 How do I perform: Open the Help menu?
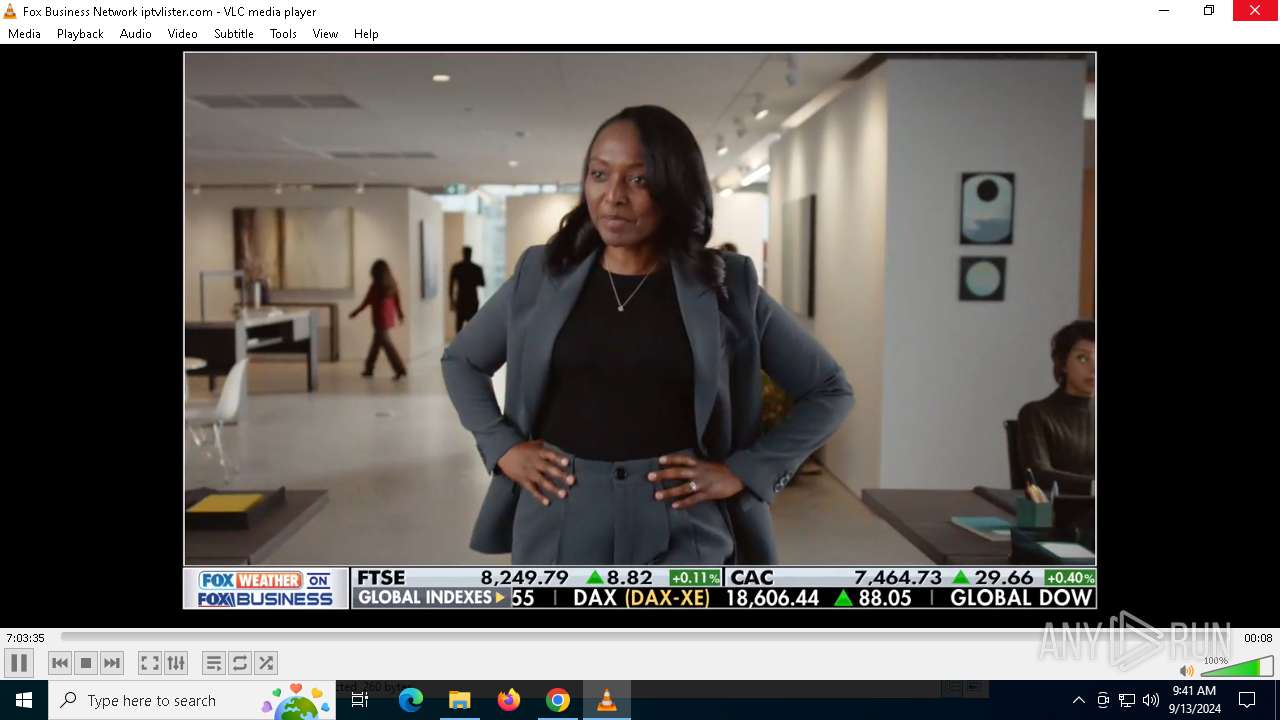point(367,34)
